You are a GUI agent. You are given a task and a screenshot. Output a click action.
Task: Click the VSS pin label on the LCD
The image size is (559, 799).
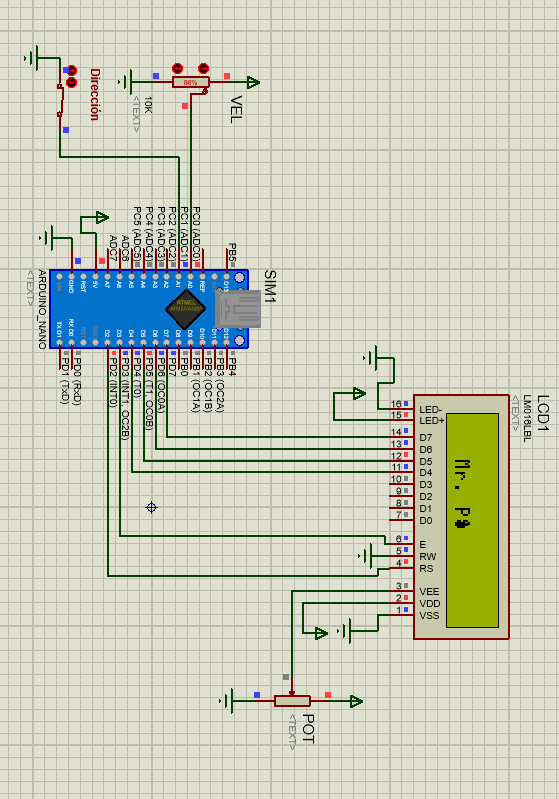pos(429,616)
